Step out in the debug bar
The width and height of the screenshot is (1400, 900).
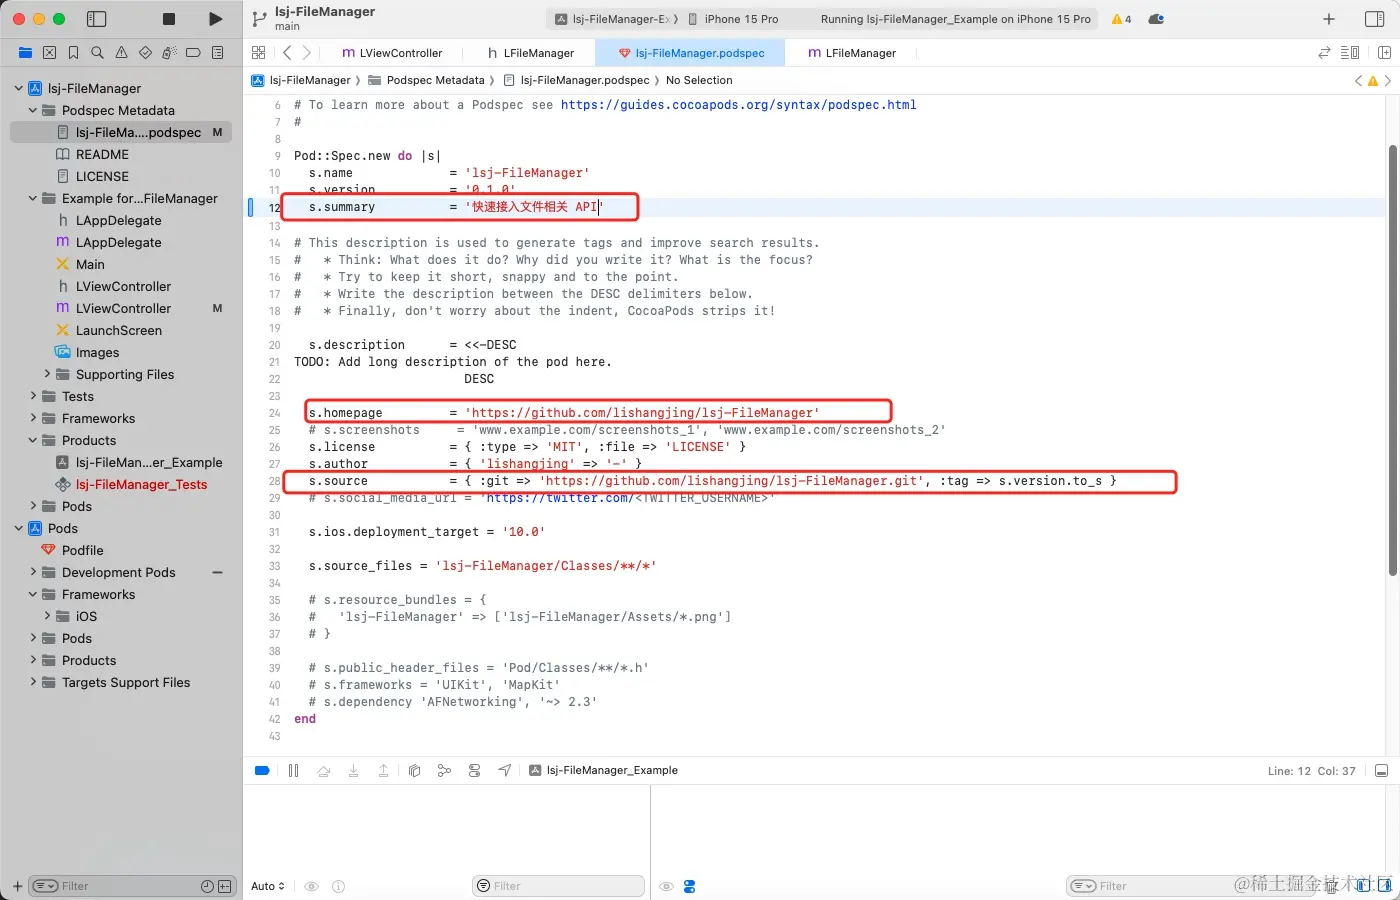pyautogui.click(x=383, y=770)
